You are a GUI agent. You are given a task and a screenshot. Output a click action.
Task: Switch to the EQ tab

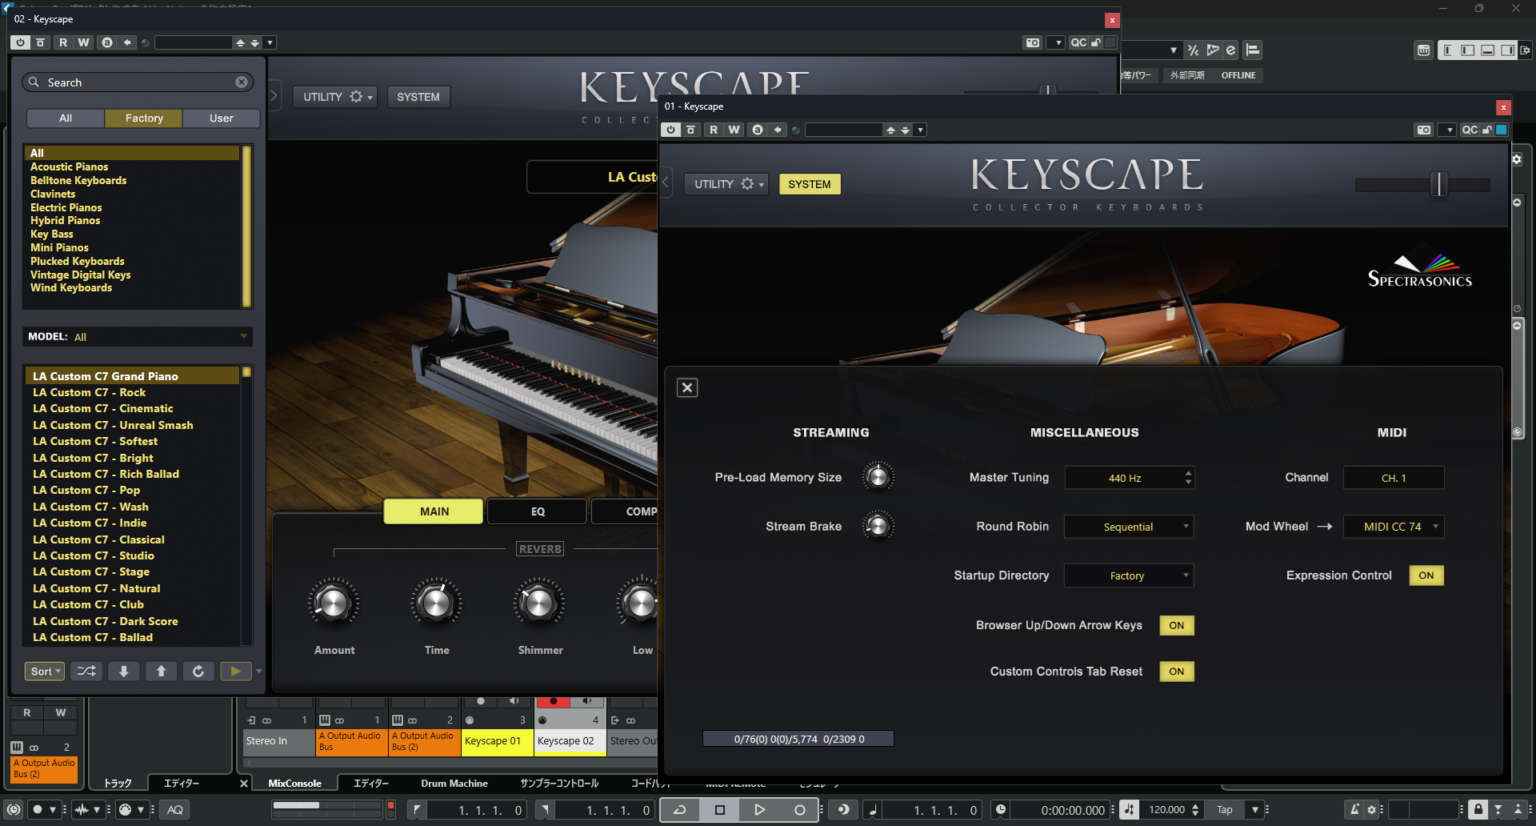[538, 511]
